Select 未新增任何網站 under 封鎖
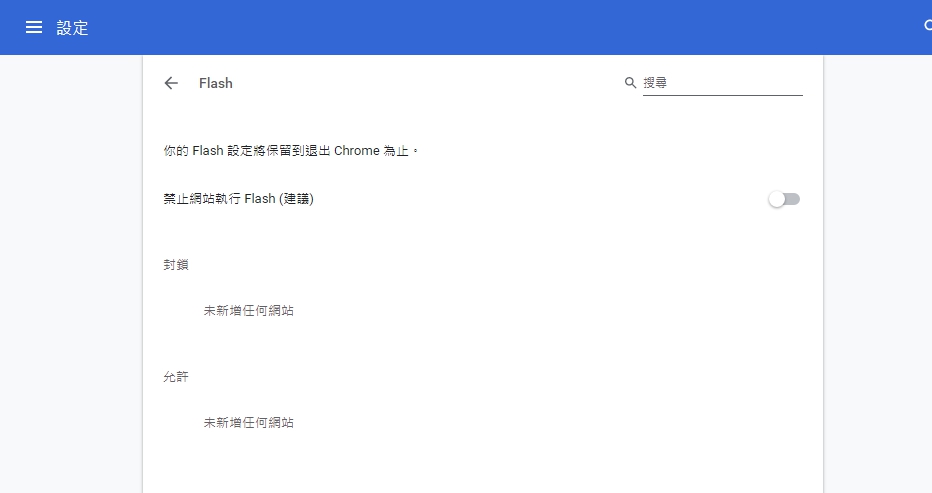The image size is (932, 493). [x=248, y=310]
